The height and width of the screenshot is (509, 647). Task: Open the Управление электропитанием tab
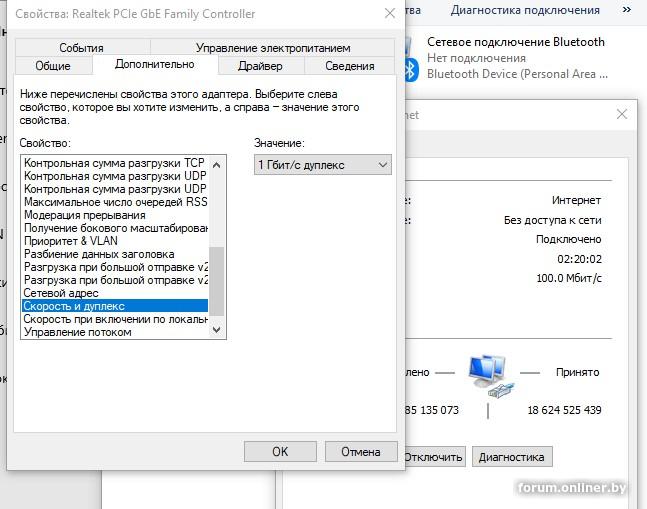tap(273, 47)
